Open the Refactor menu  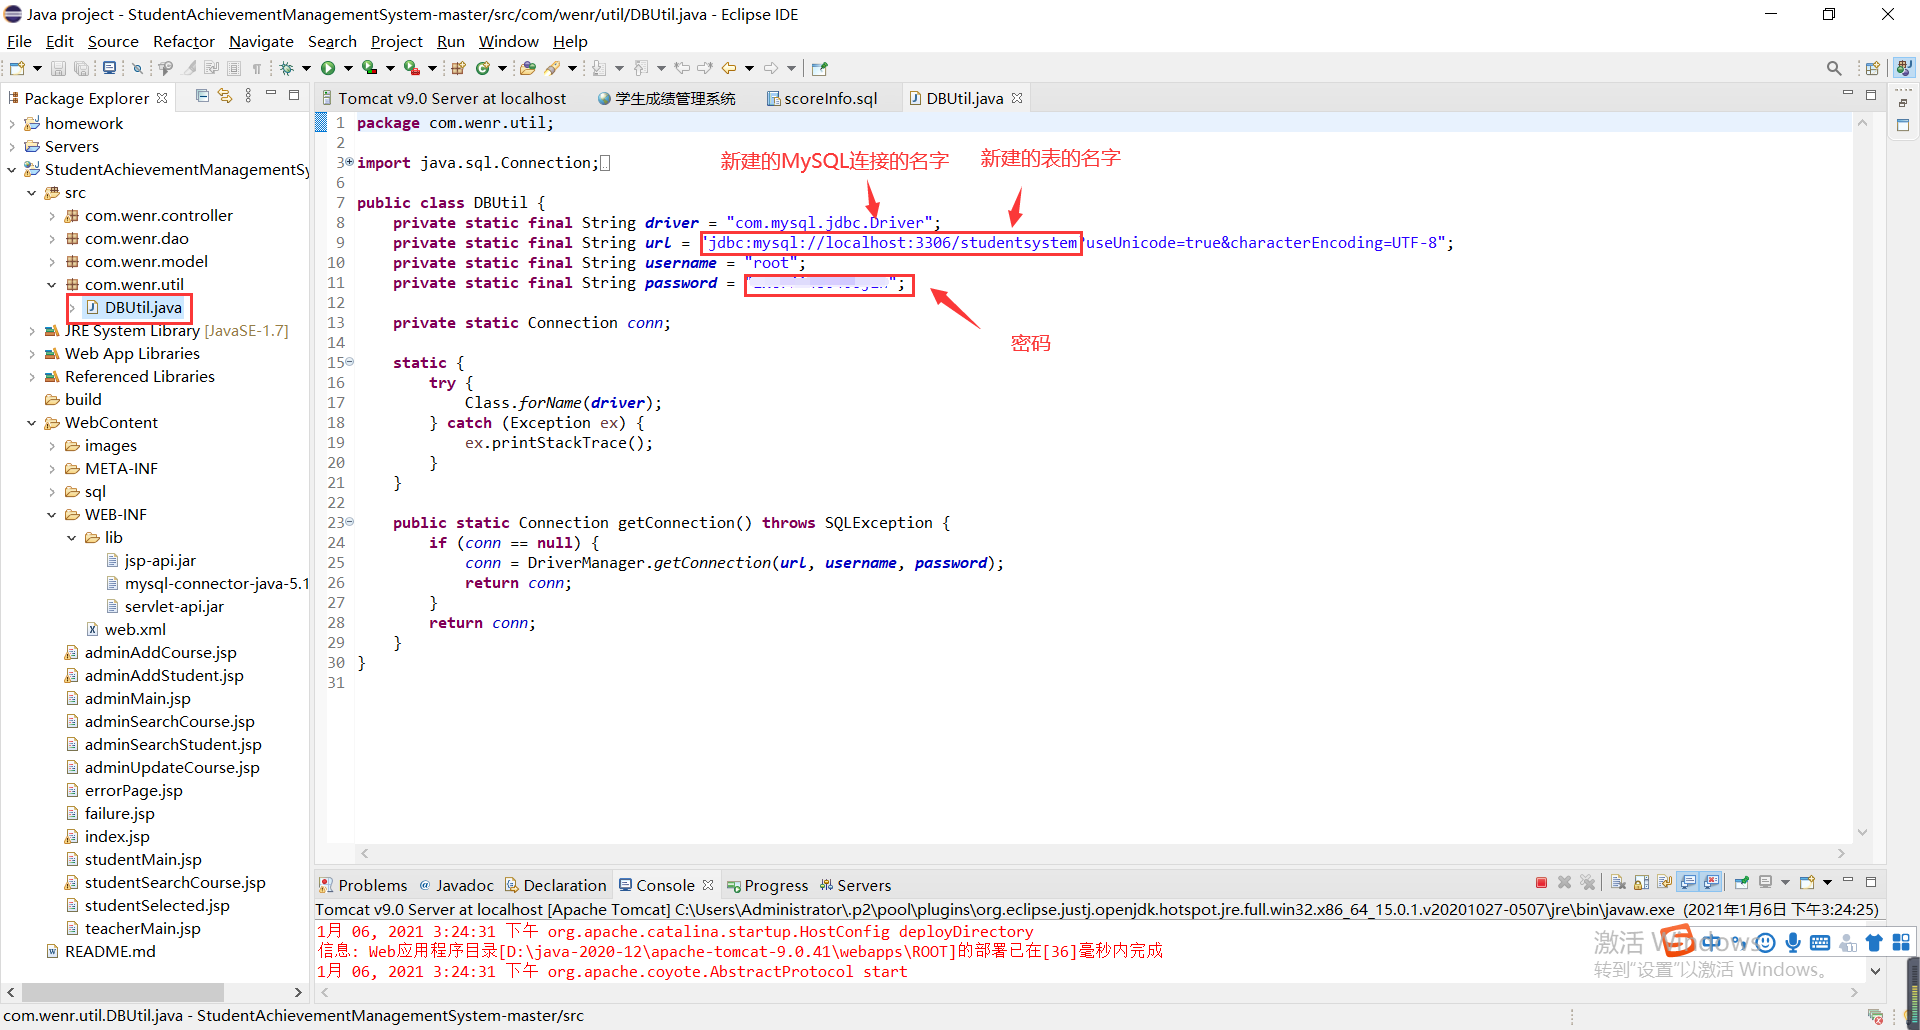pyautogui.click(x=183, y=41)
